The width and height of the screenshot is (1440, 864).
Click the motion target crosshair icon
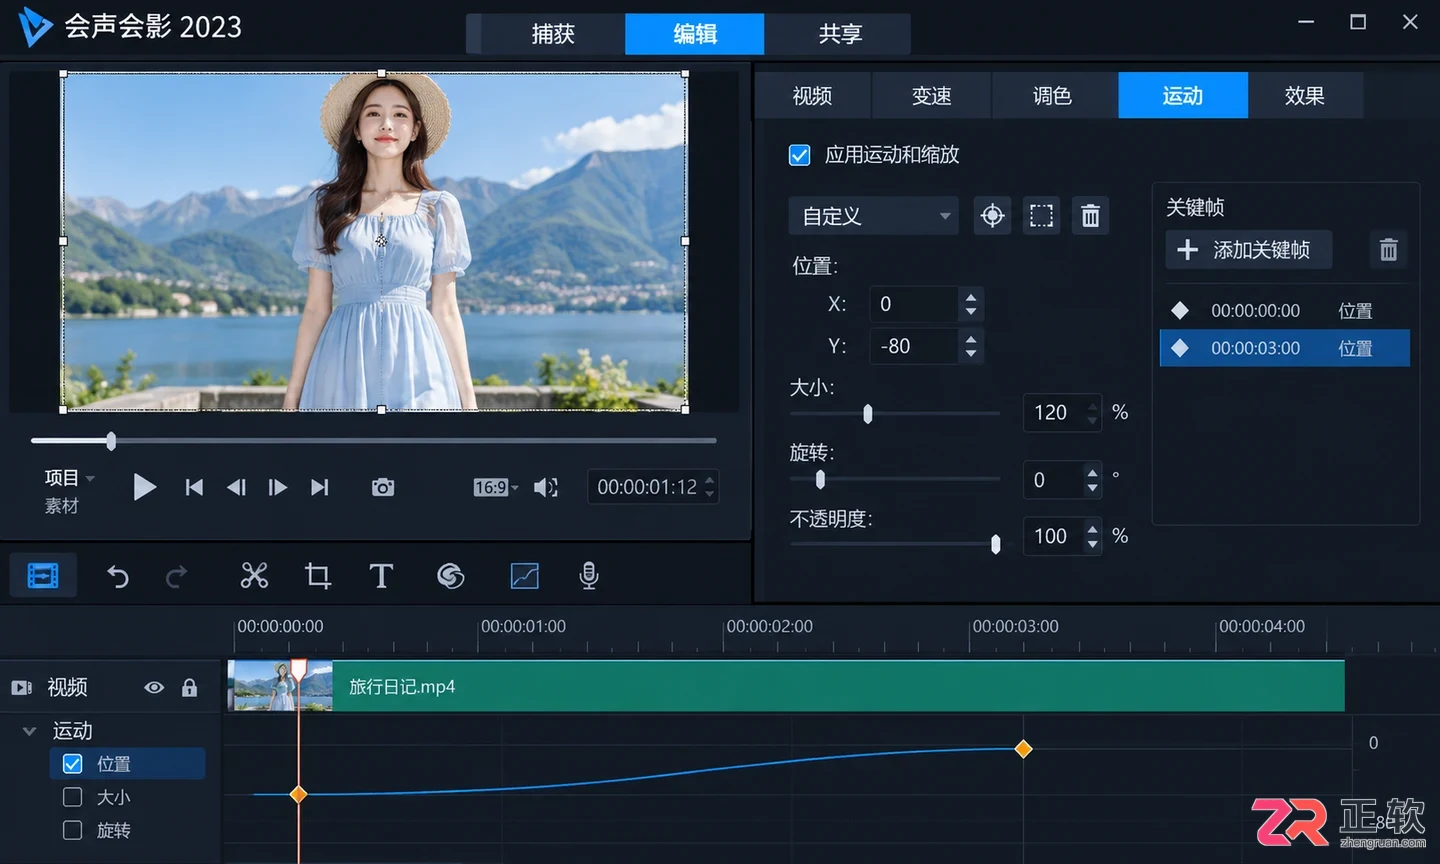pyautogui.click(x=992, y=216)
